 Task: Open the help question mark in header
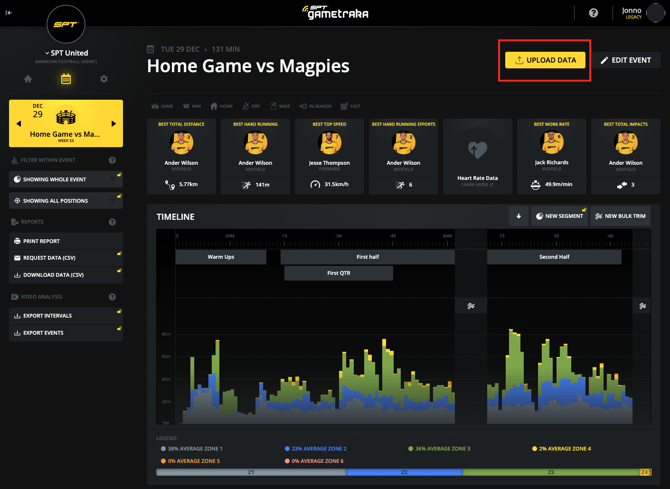tap(593, 13)
